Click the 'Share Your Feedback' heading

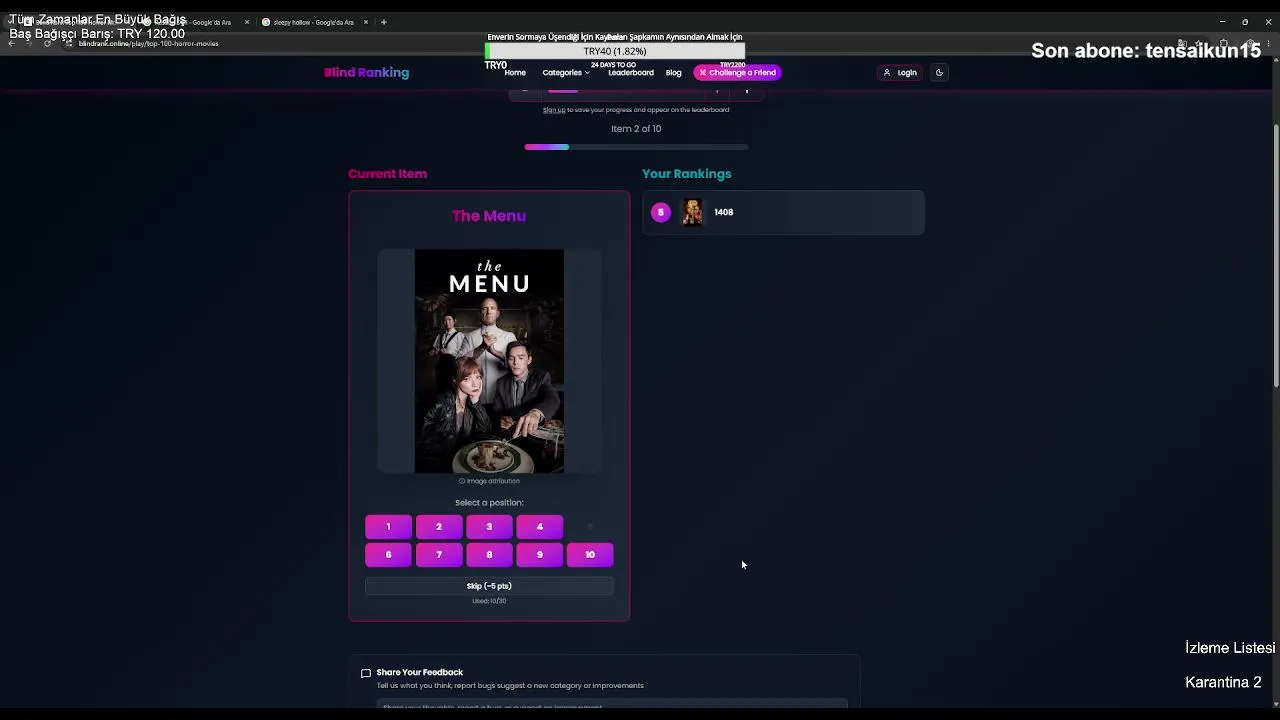[419, 673]
